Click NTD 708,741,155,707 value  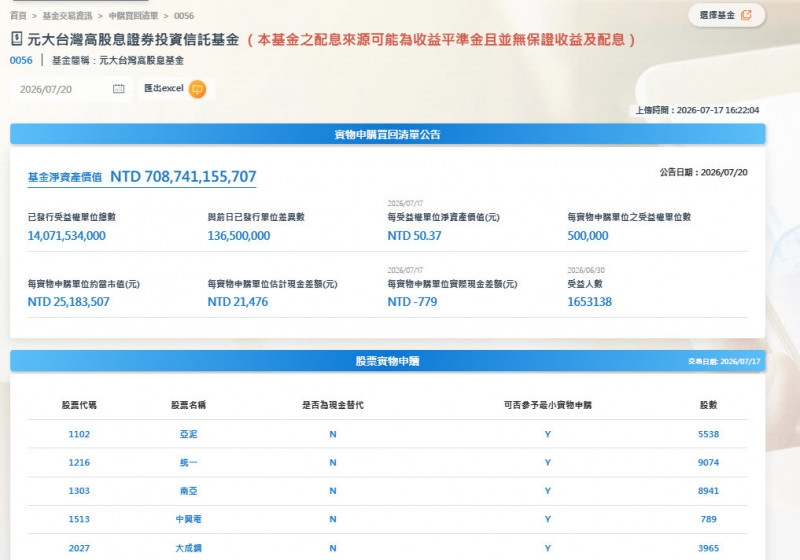click(x=183, y=176)
